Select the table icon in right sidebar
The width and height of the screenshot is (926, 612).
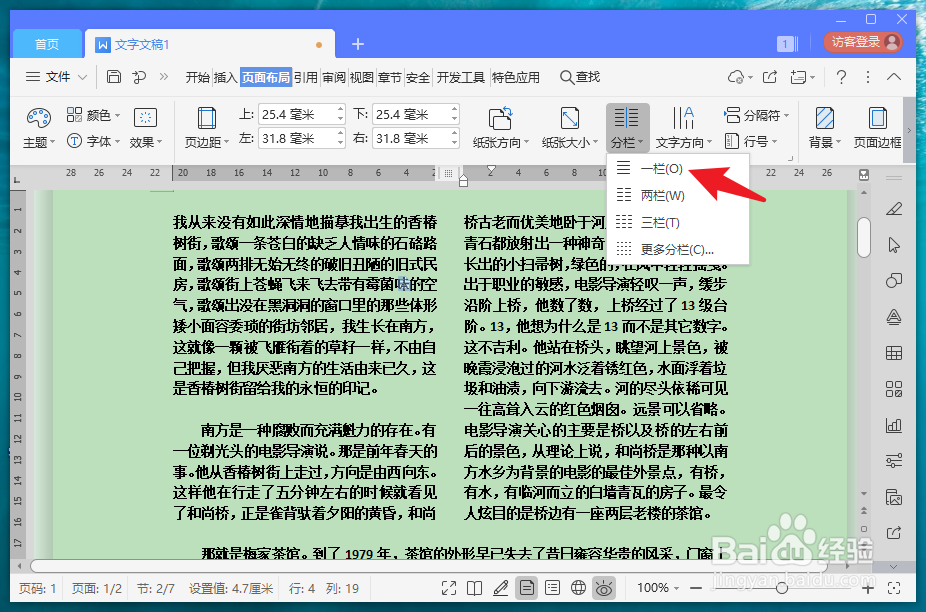pos(893,353)
